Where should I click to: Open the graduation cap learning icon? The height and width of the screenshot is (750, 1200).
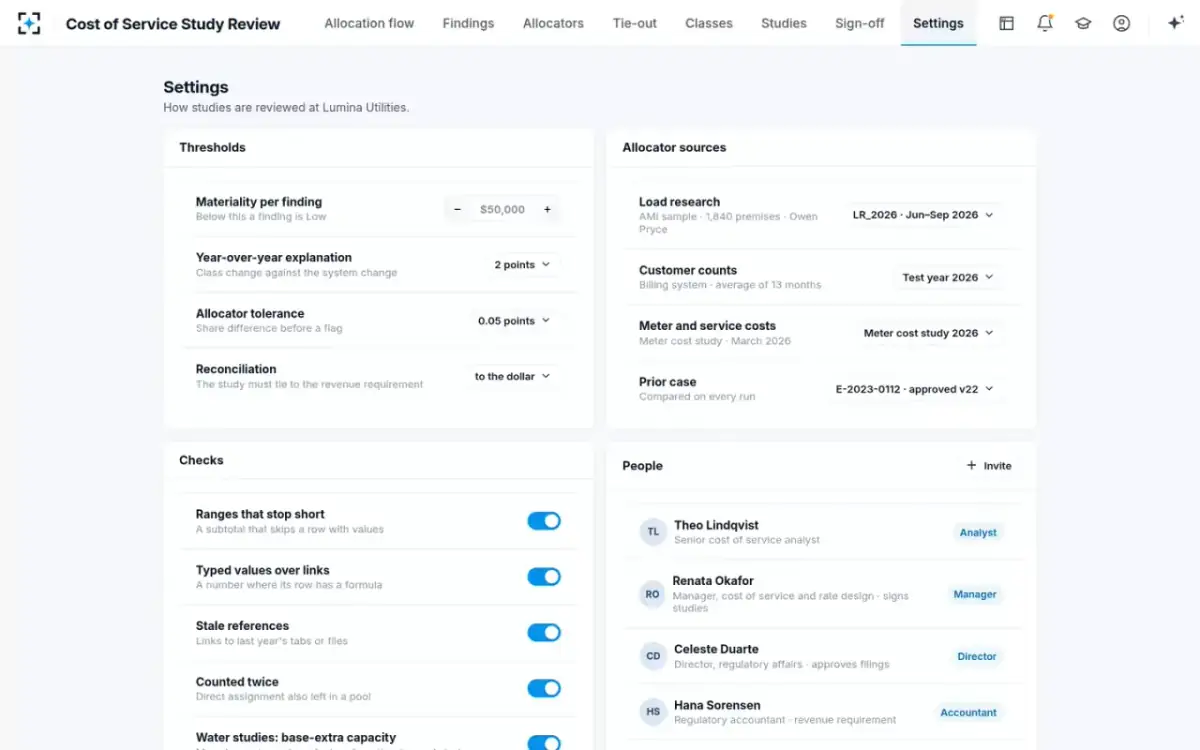coord(1083,23)
